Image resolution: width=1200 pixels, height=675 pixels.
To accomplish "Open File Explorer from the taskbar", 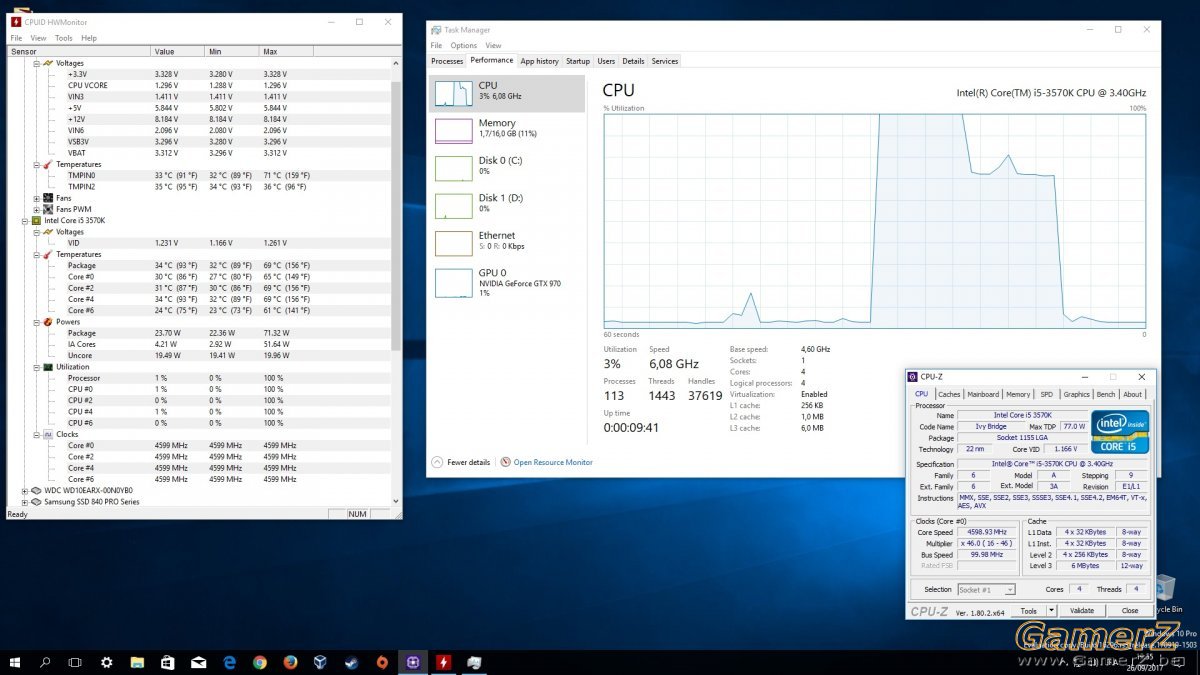I will (137, 662).
